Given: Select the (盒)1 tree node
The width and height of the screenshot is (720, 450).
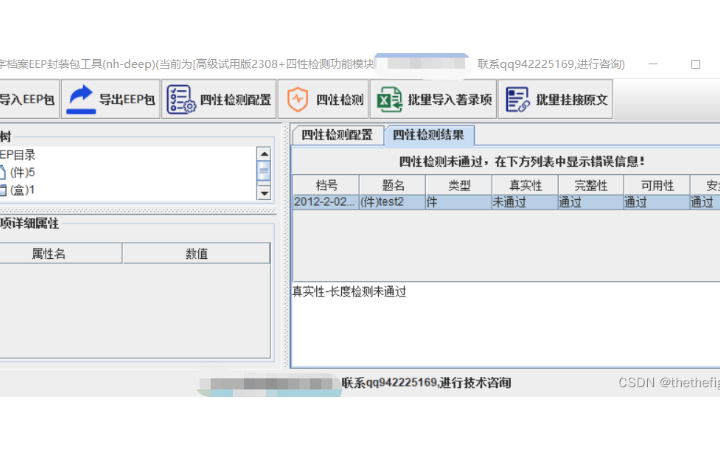Looking at the screenshot, I should click(22, 190).
